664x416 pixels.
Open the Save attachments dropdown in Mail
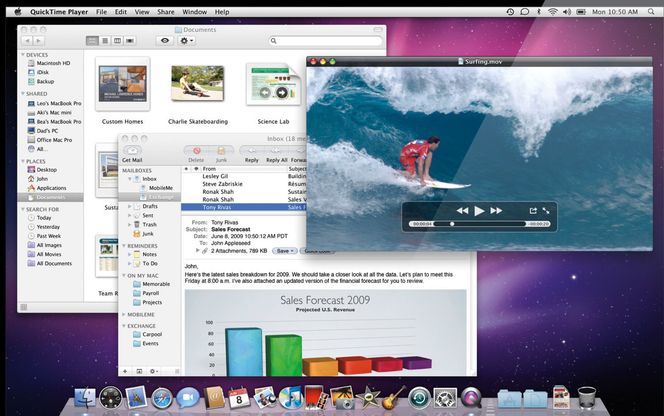(285, 251)
